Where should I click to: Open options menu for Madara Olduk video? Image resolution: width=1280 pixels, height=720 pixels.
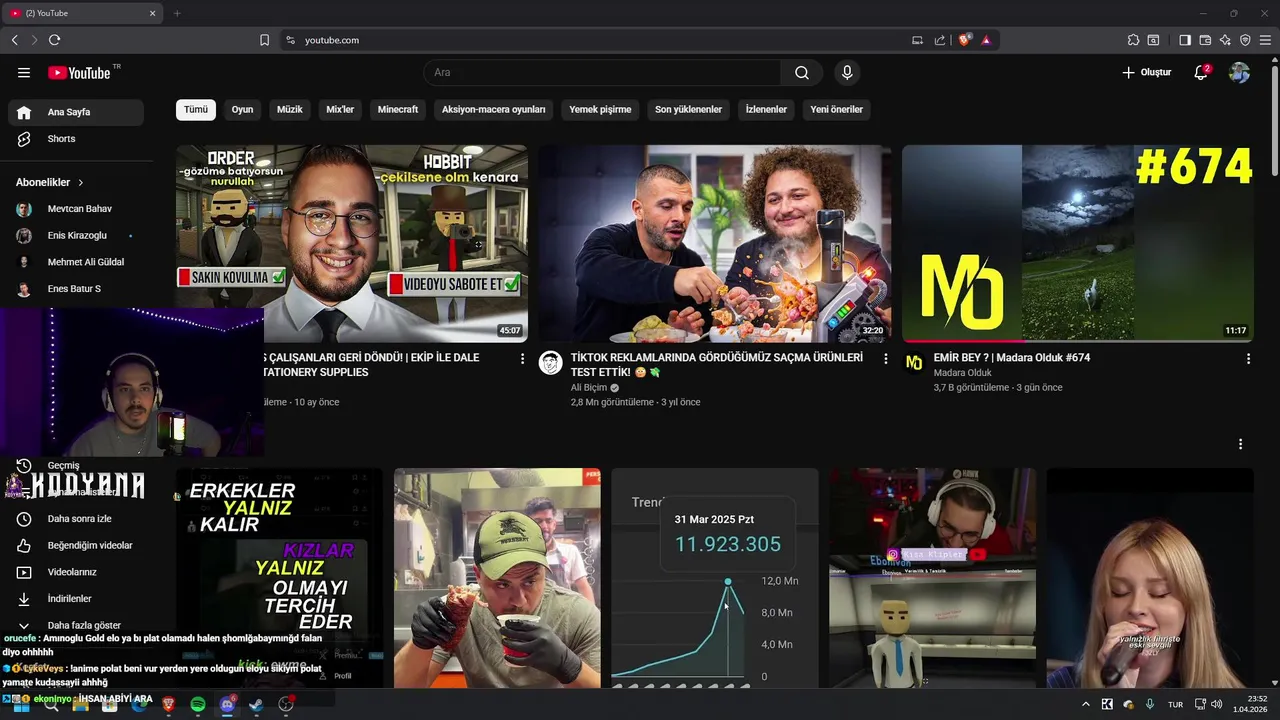1248,358
